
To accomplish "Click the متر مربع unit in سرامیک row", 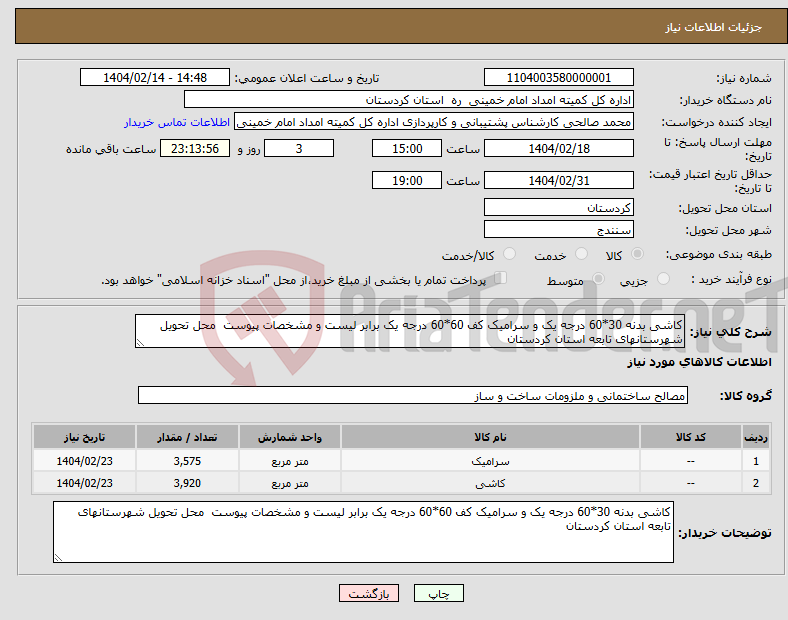I will 289,461.
